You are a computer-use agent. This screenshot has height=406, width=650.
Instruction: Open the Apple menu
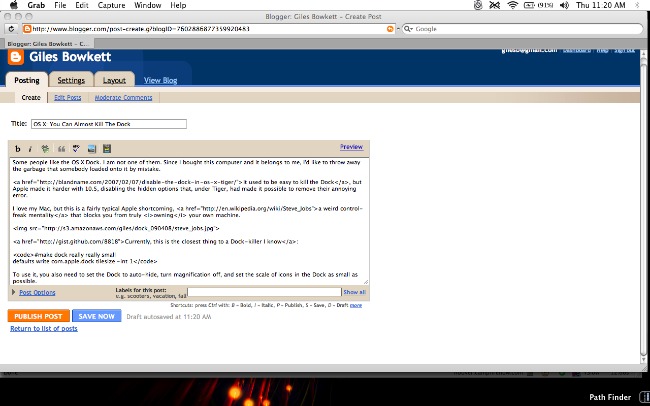coord(14,5)
